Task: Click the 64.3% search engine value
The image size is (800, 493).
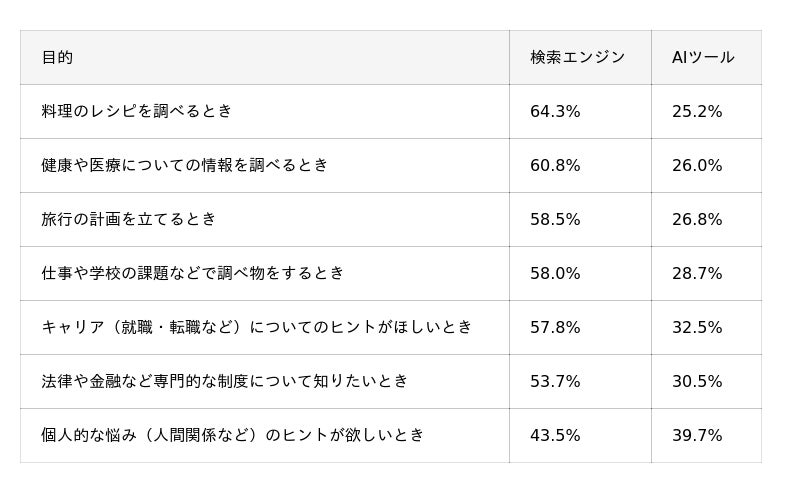Action: tap(555, 112)
